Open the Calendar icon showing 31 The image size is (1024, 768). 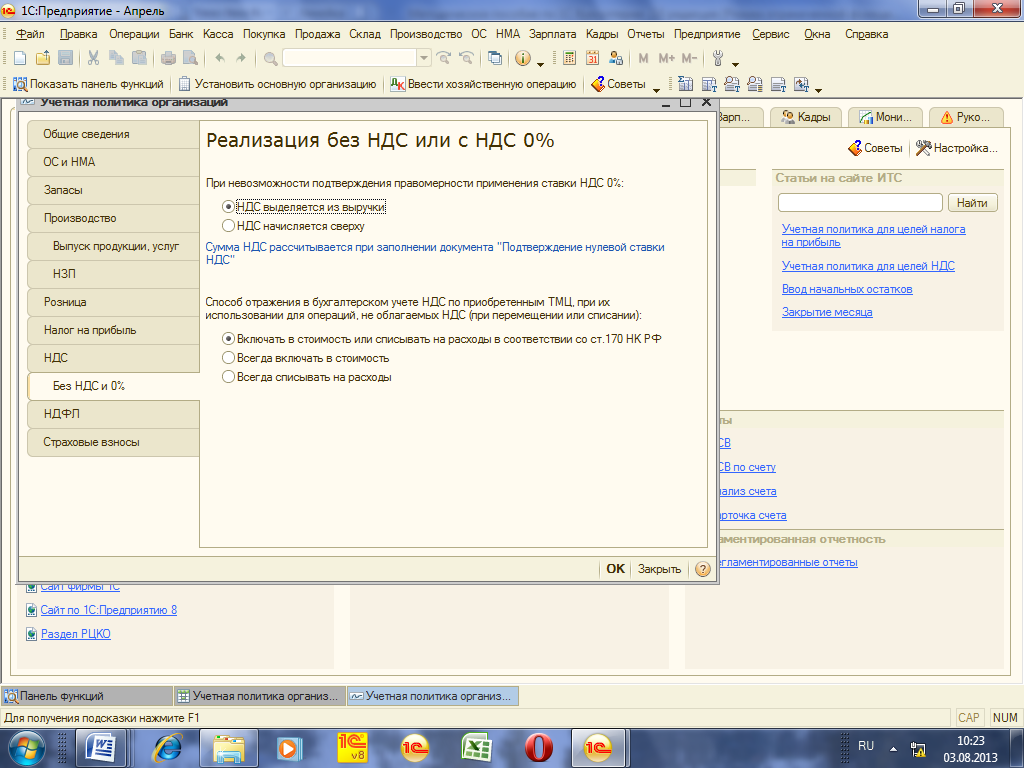592,59
